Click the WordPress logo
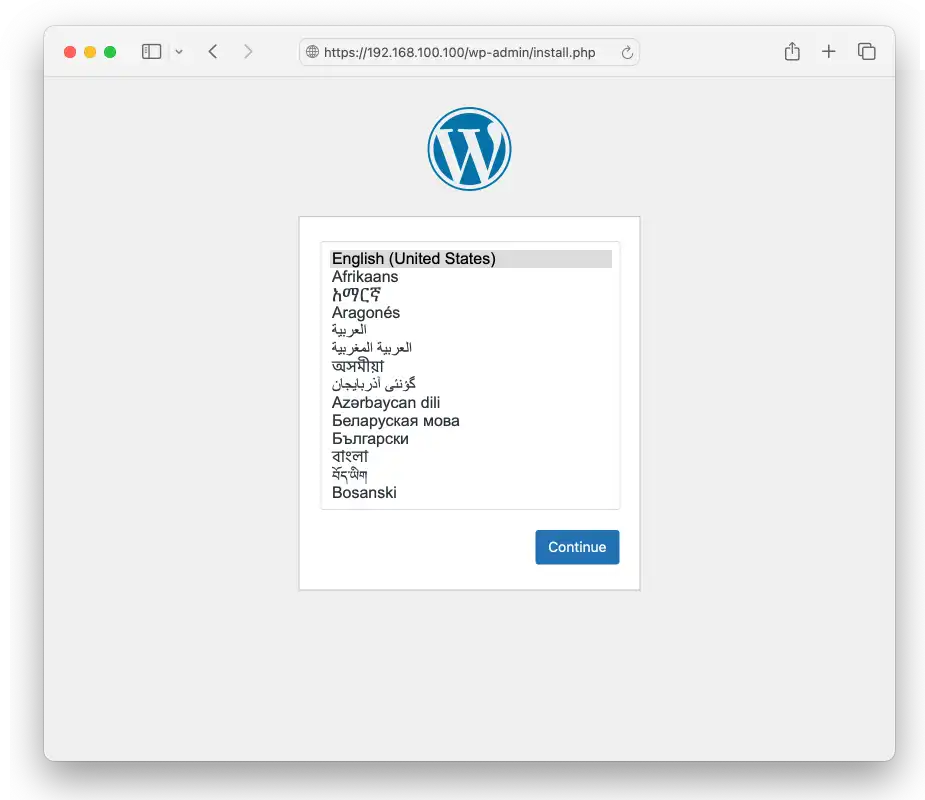This screenshot has height=800, width=925. (469, 149)
